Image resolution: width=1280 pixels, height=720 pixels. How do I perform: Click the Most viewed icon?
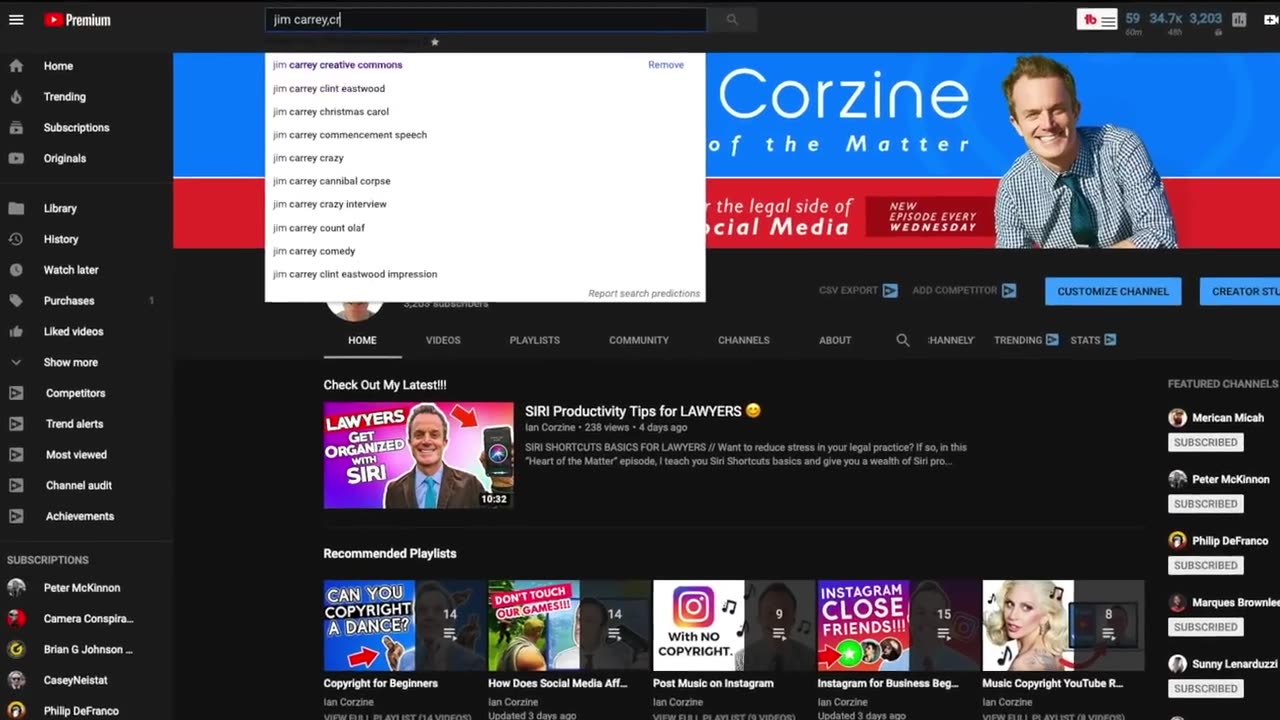click(x=16, y=455)
